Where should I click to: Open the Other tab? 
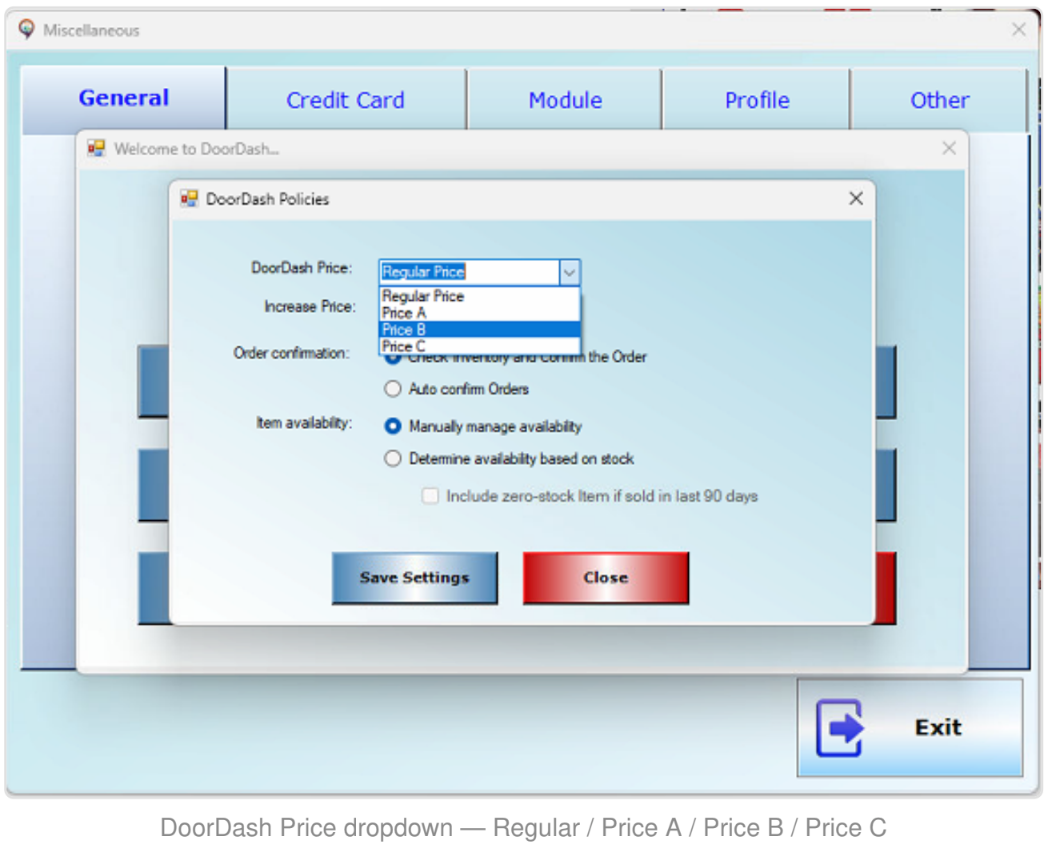(939, 100)
